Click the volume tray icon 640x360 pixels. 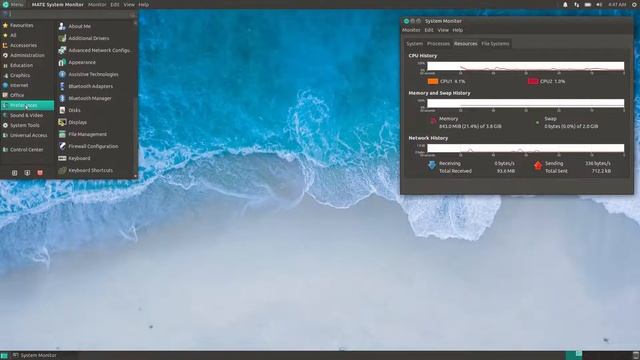click(x=599, y=4)
